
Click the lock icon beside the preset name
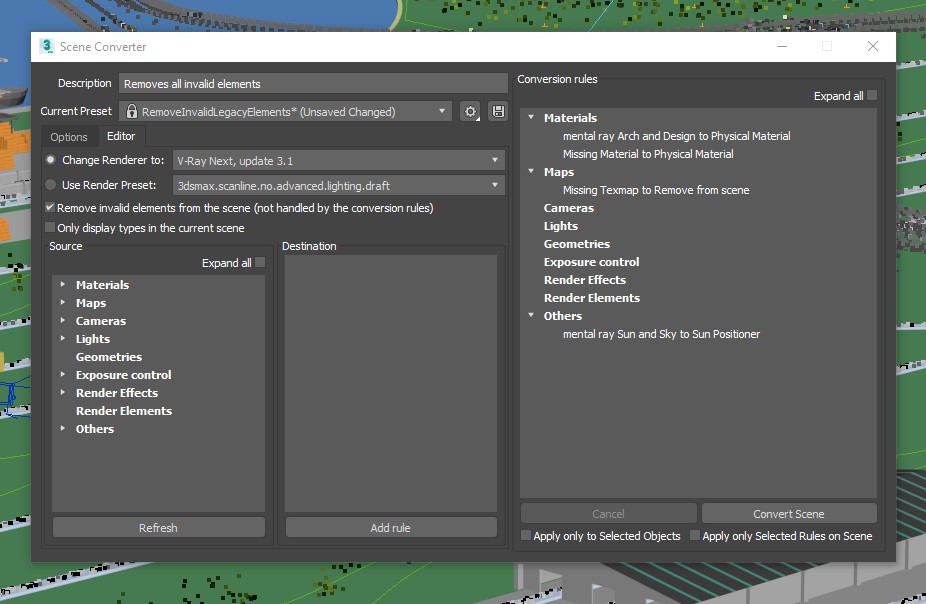pos(132,112)
